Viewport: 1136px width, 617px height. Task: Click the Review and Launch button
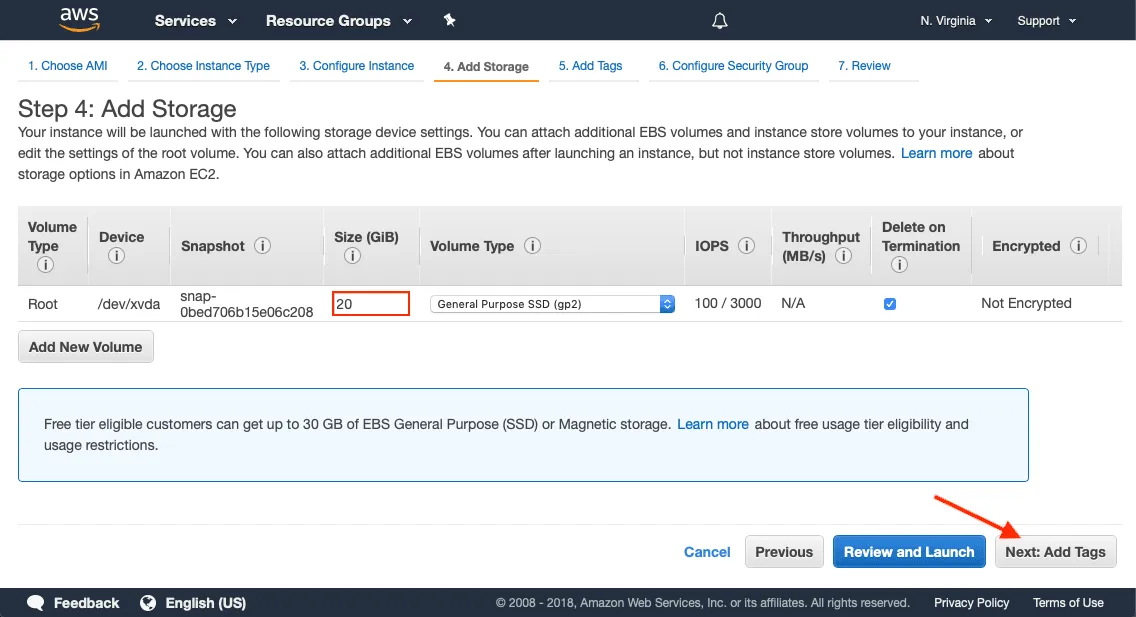[909, 551]
